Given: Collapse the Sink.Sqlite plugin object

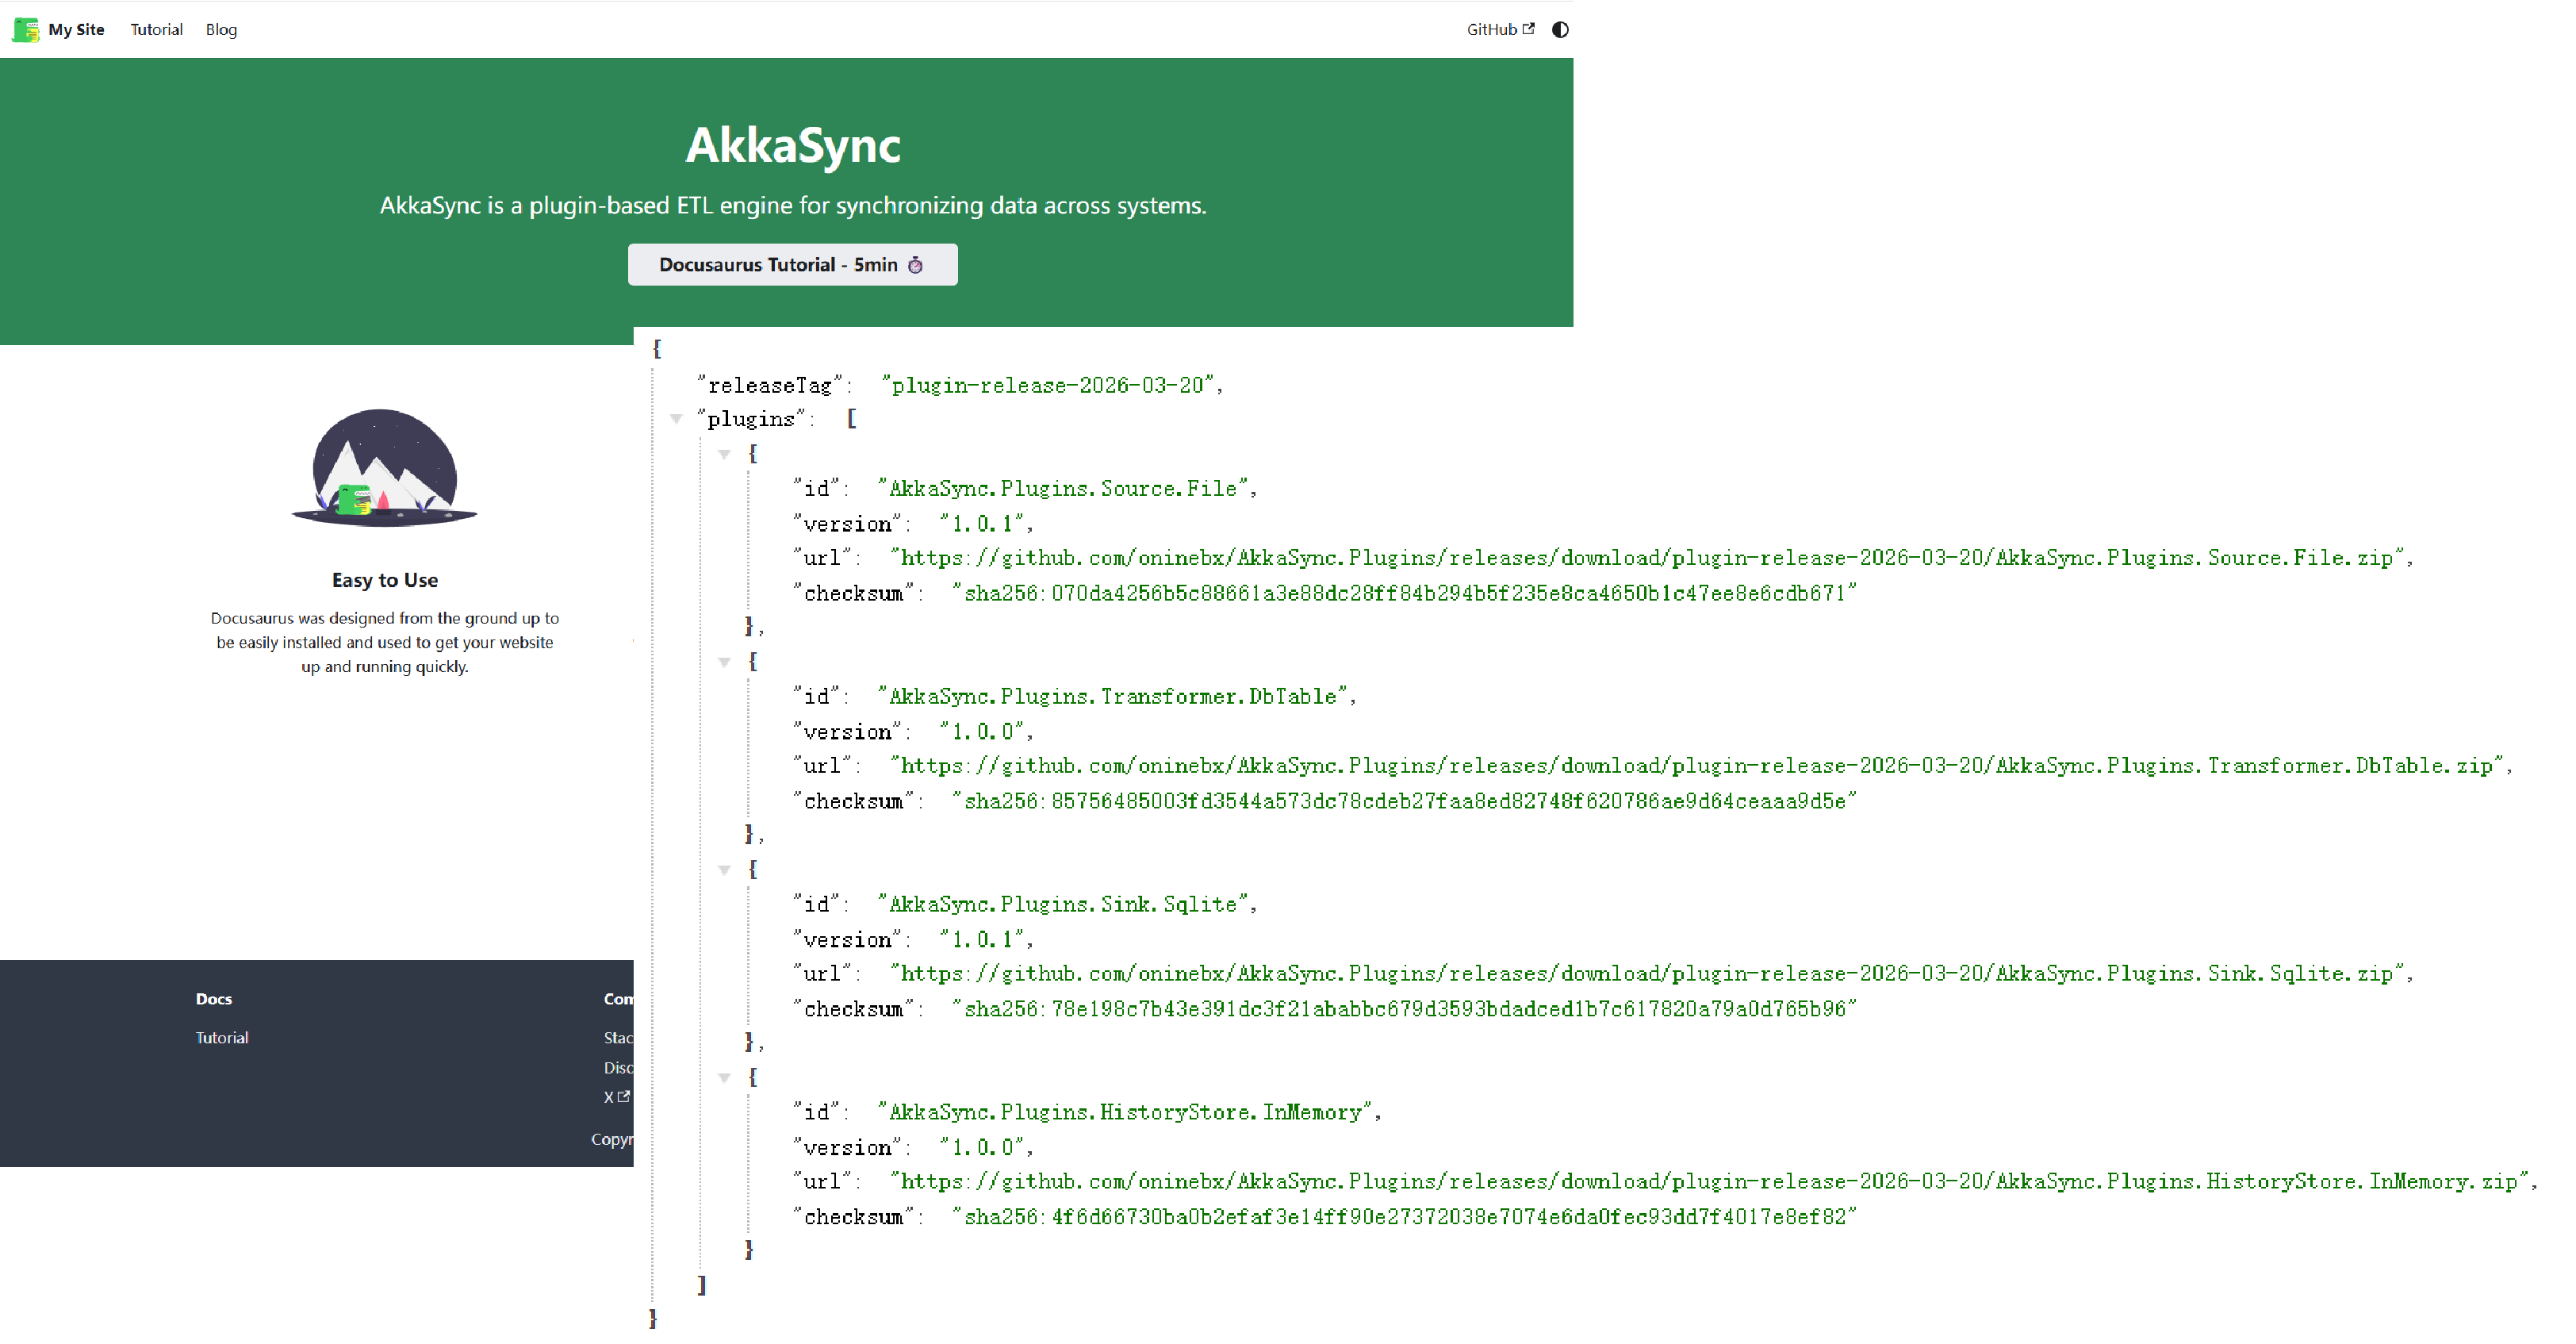Looking at the screenshot, I should pos(725,869).
